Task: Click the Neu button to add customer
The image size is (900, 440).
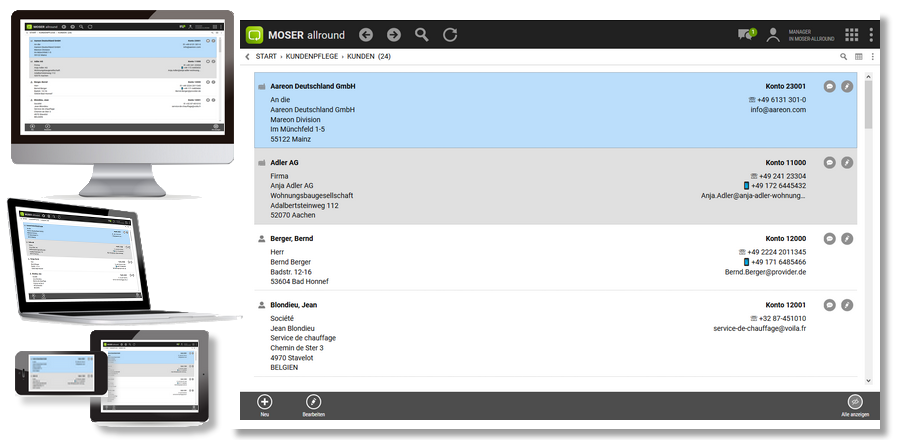Action: [x=265, y=402]
